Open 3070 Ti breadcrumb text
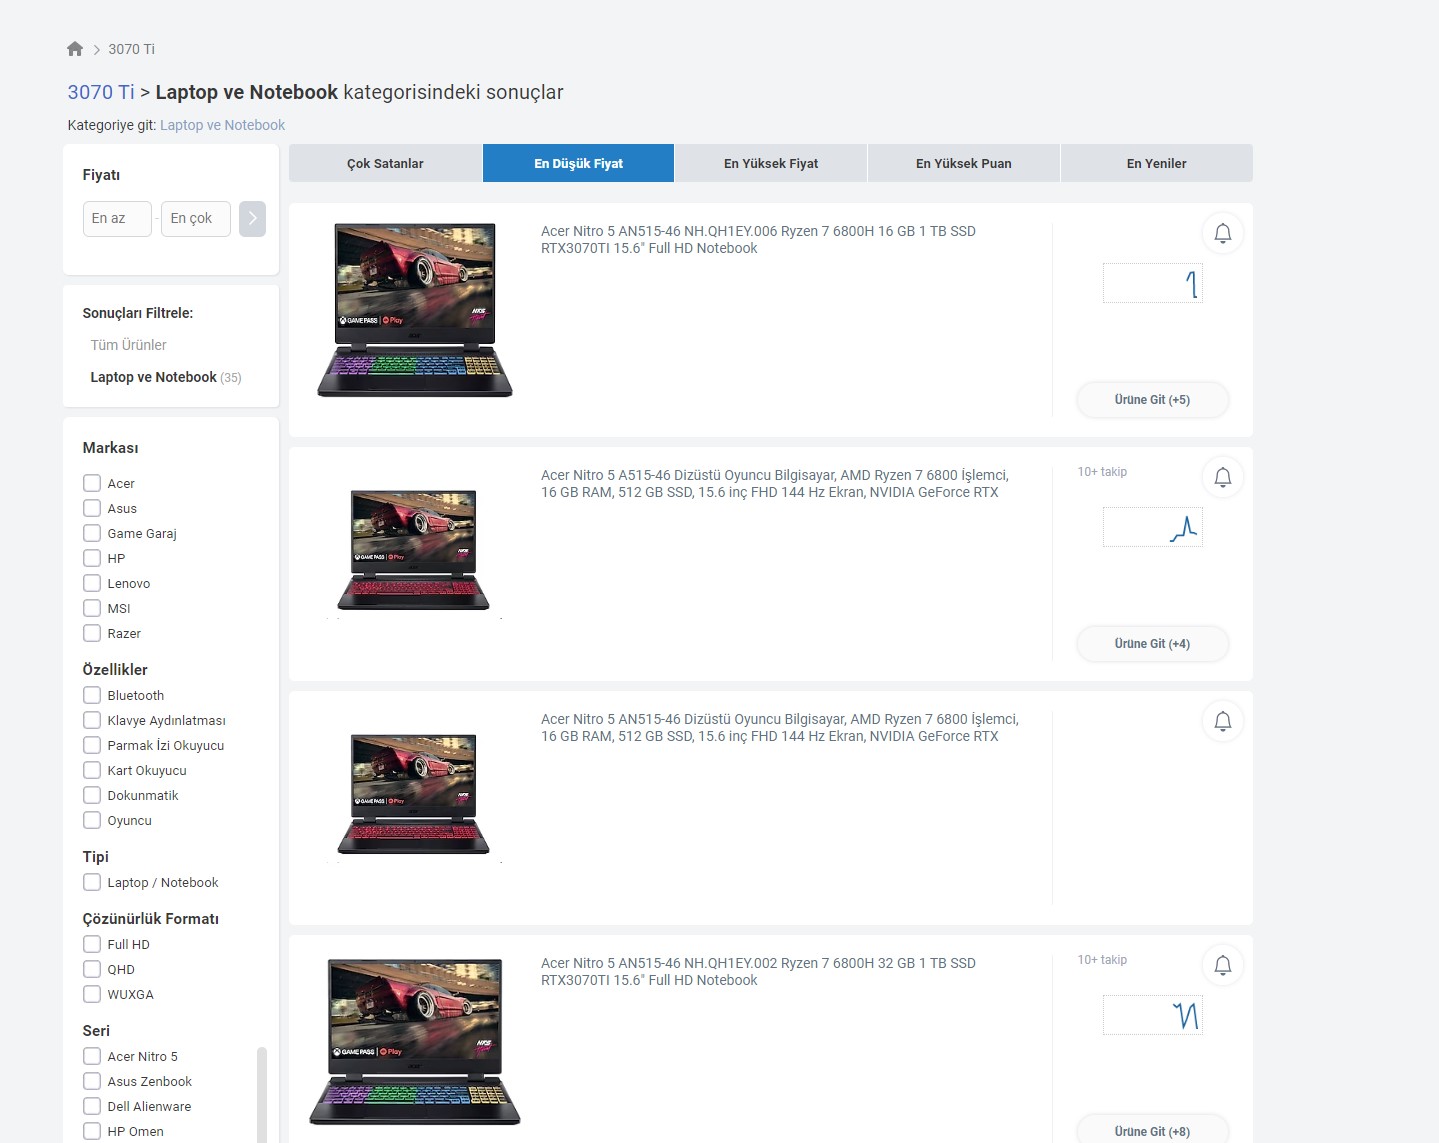 tap(131, 49)
